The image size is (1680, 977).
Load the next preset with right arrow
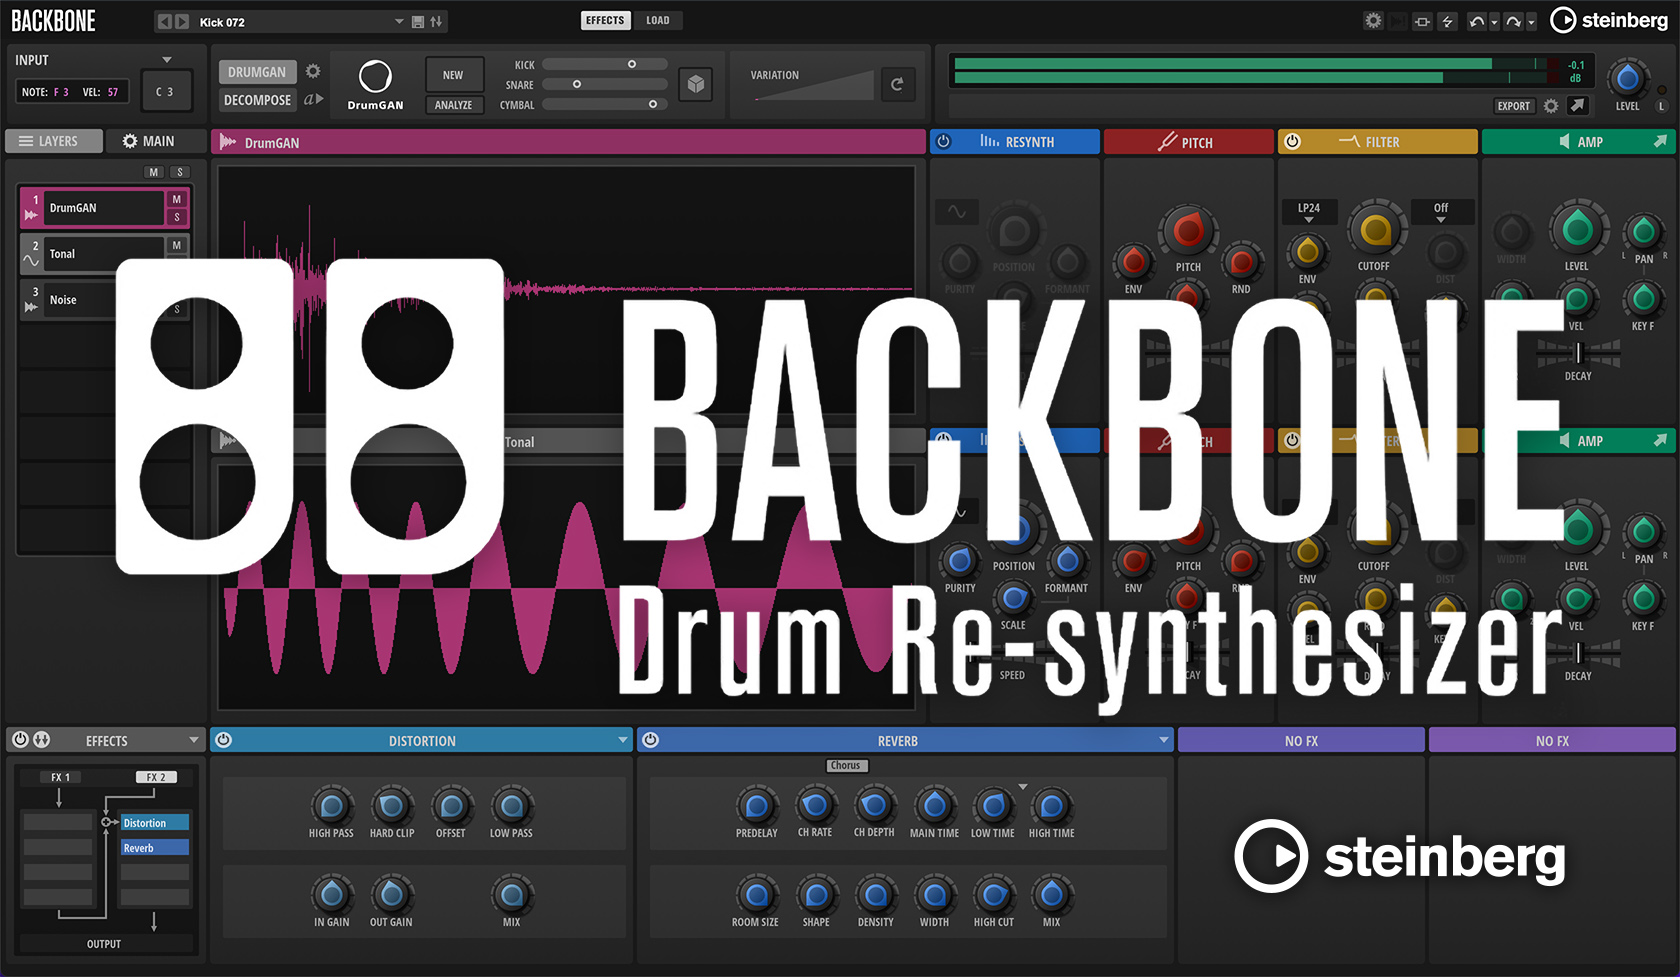click(x=182, y=21)
